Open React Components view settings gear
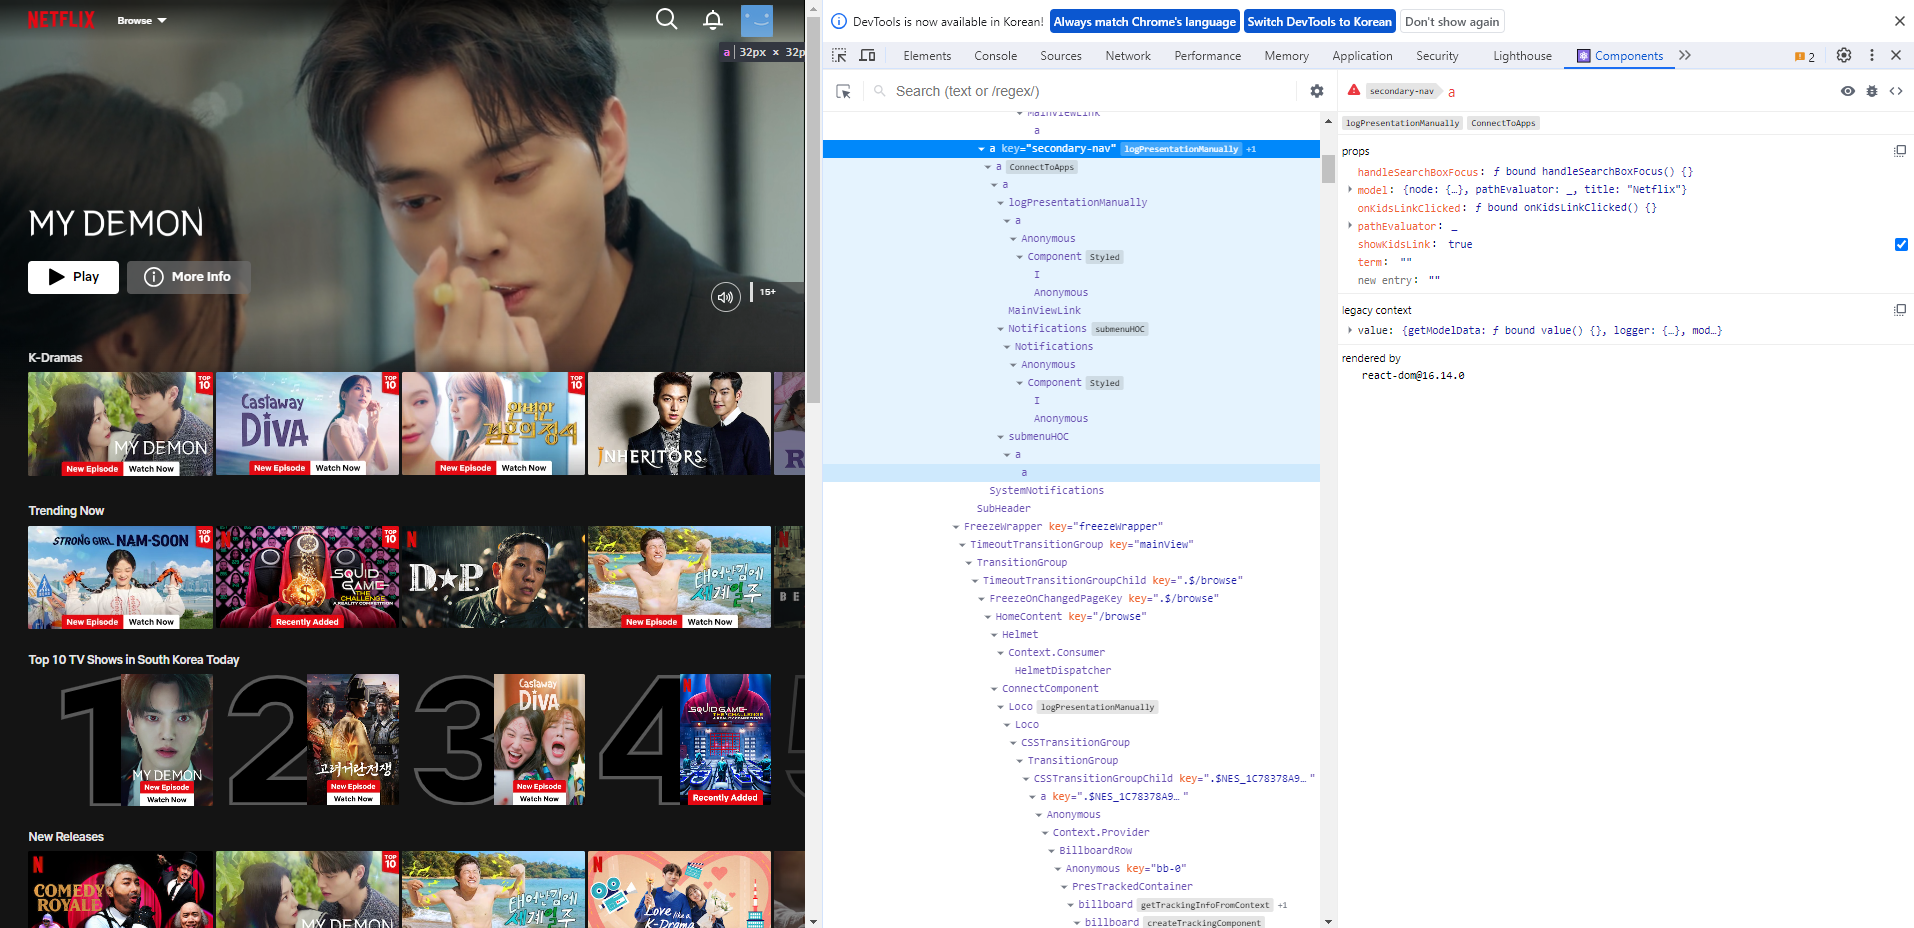The image size is (1914, 928). coord(1317,91)
